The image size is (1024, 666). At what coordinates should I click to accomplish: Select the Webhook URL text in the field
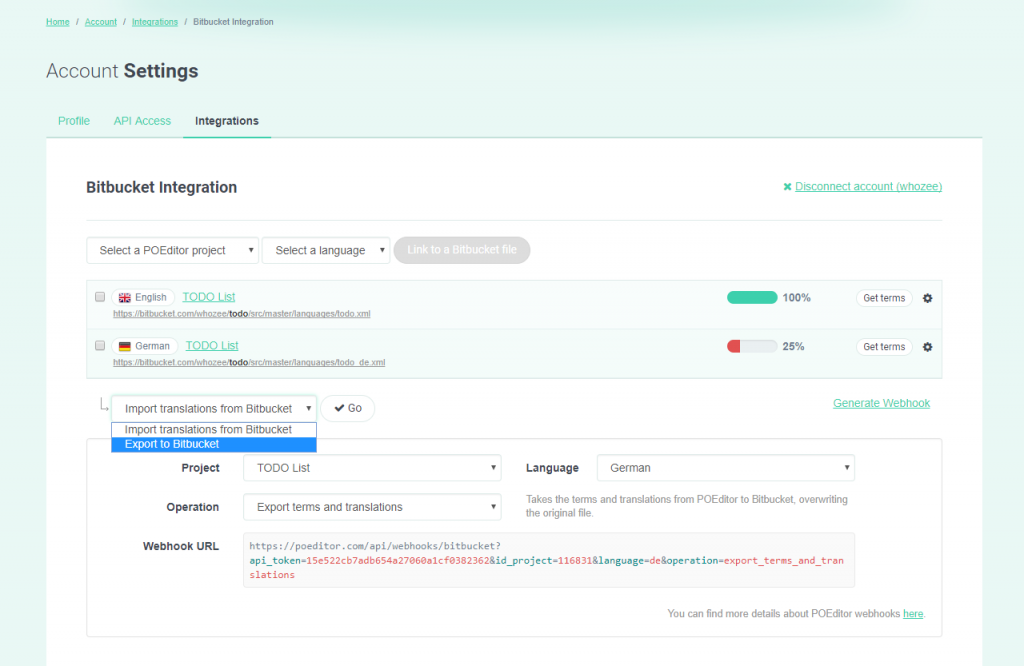pos(548,561)
